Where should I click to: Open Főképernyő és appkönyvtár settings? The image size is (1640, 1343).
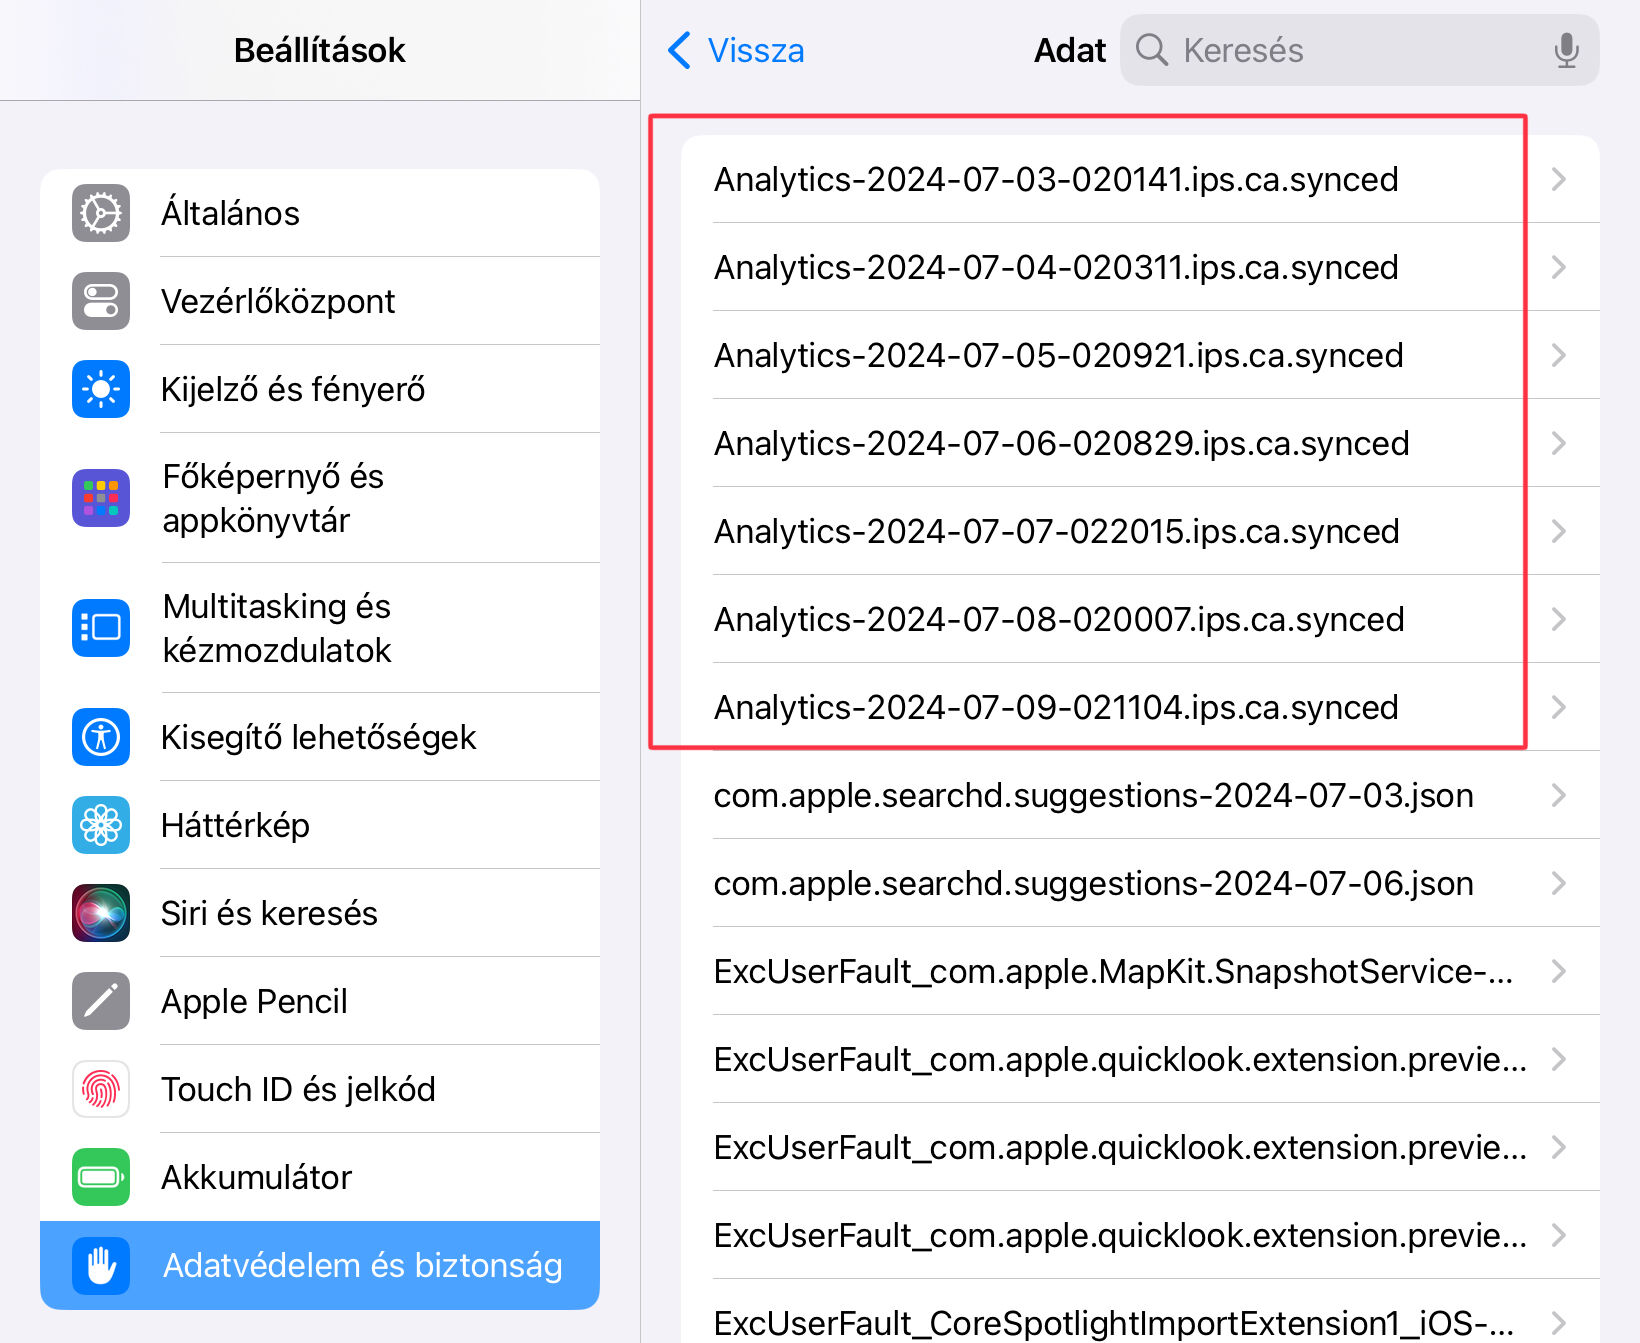tap(273, 498)
